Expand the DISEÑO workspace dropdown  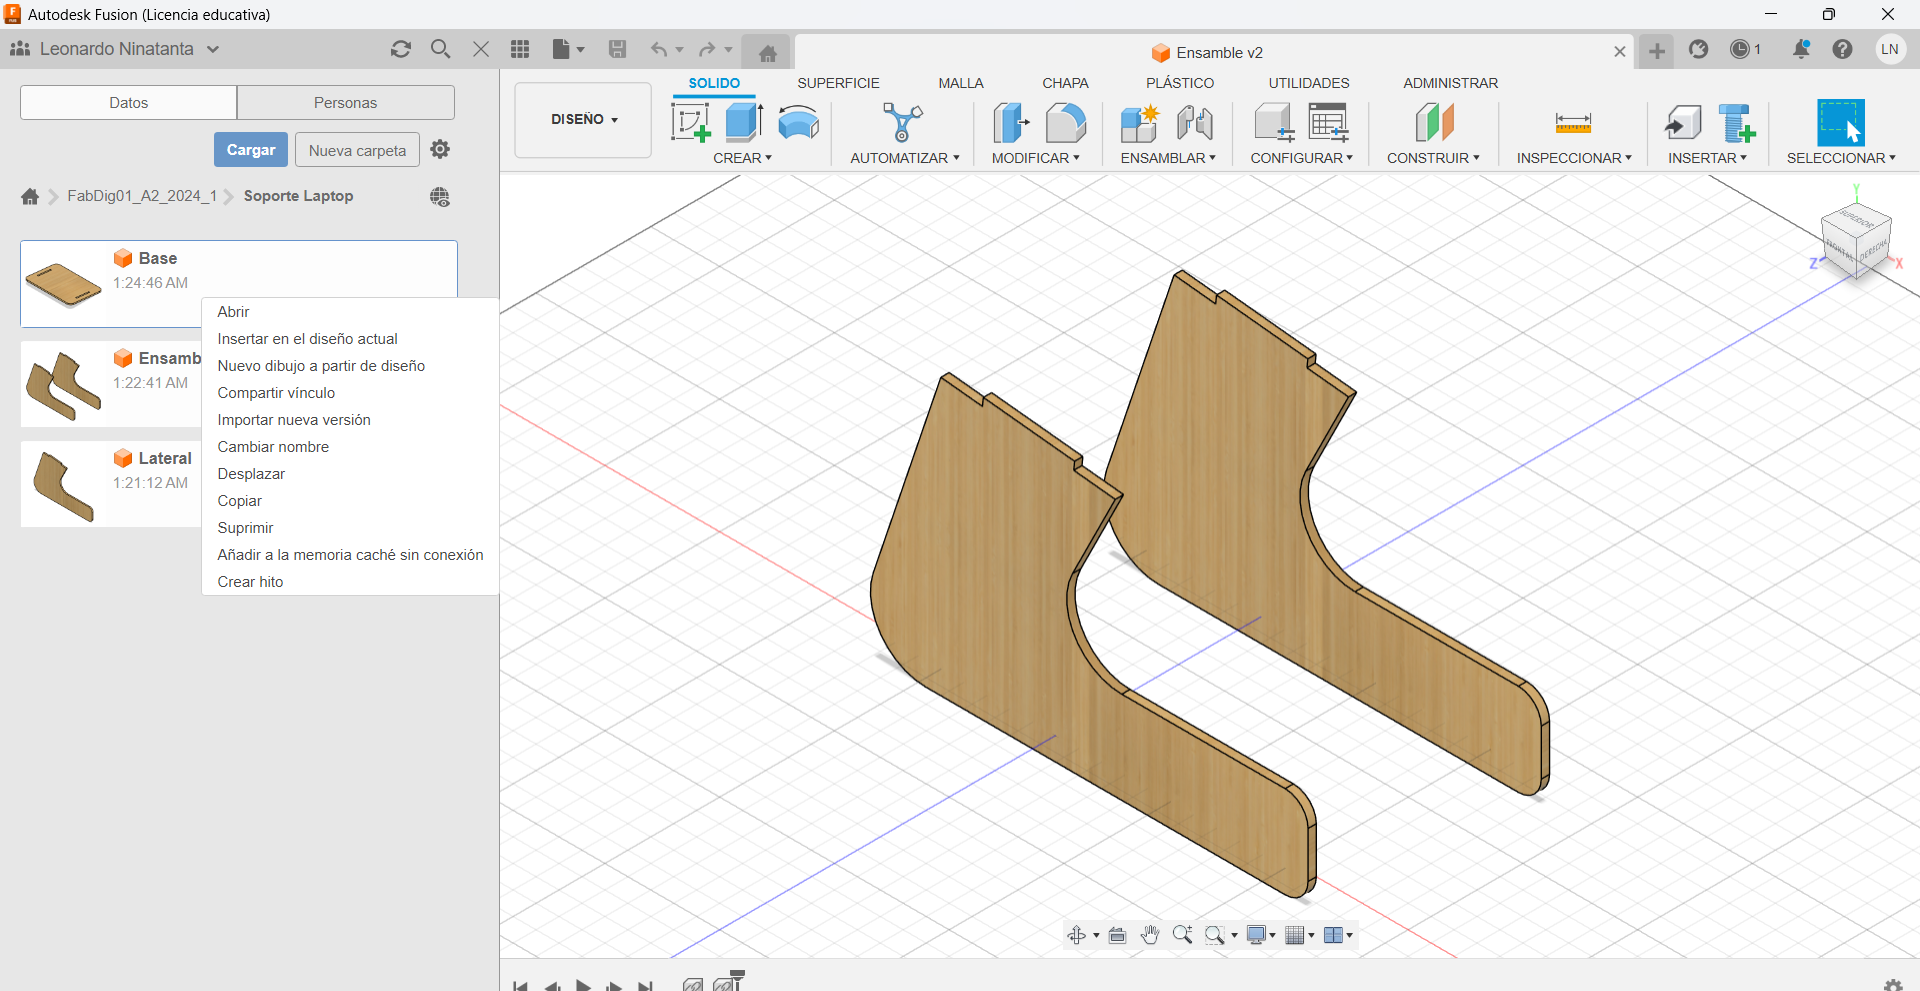584,120
